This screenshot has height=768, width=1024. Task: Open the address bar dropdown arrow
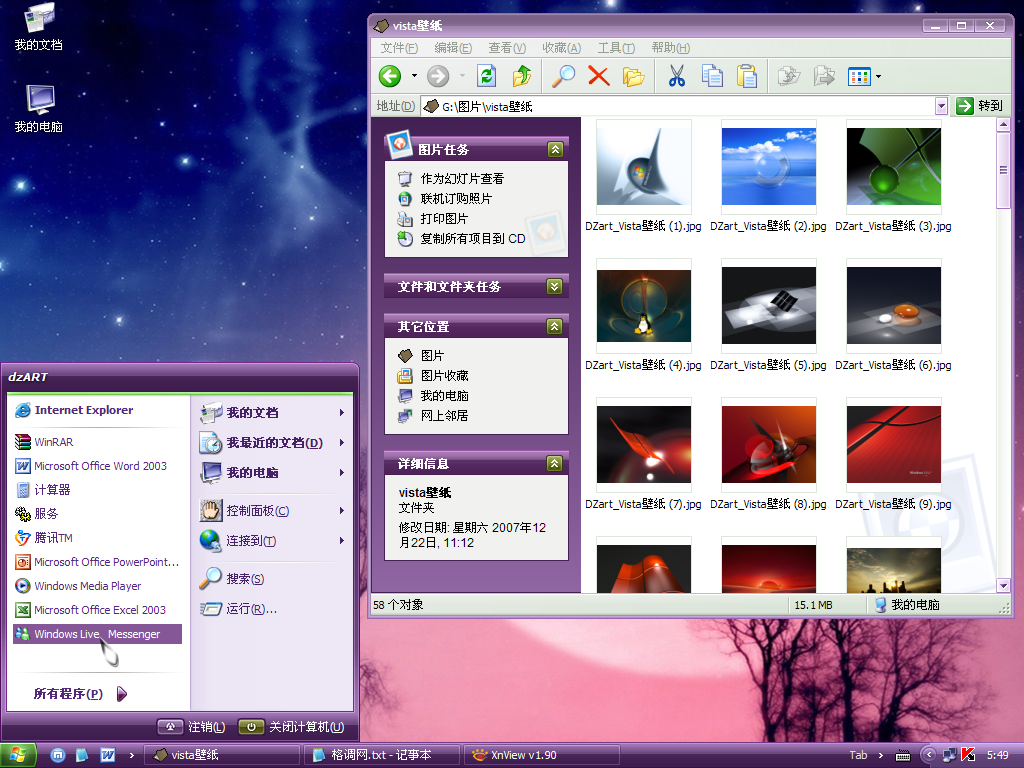pyautogui.click(x=941, y=106)
